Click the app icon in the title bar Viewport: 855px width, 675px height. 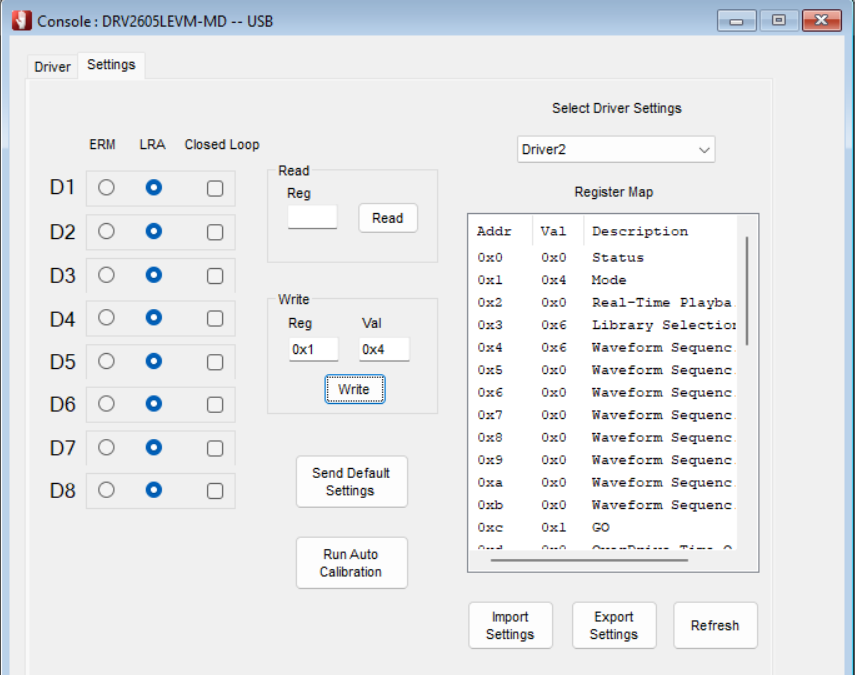pos(21,21)
